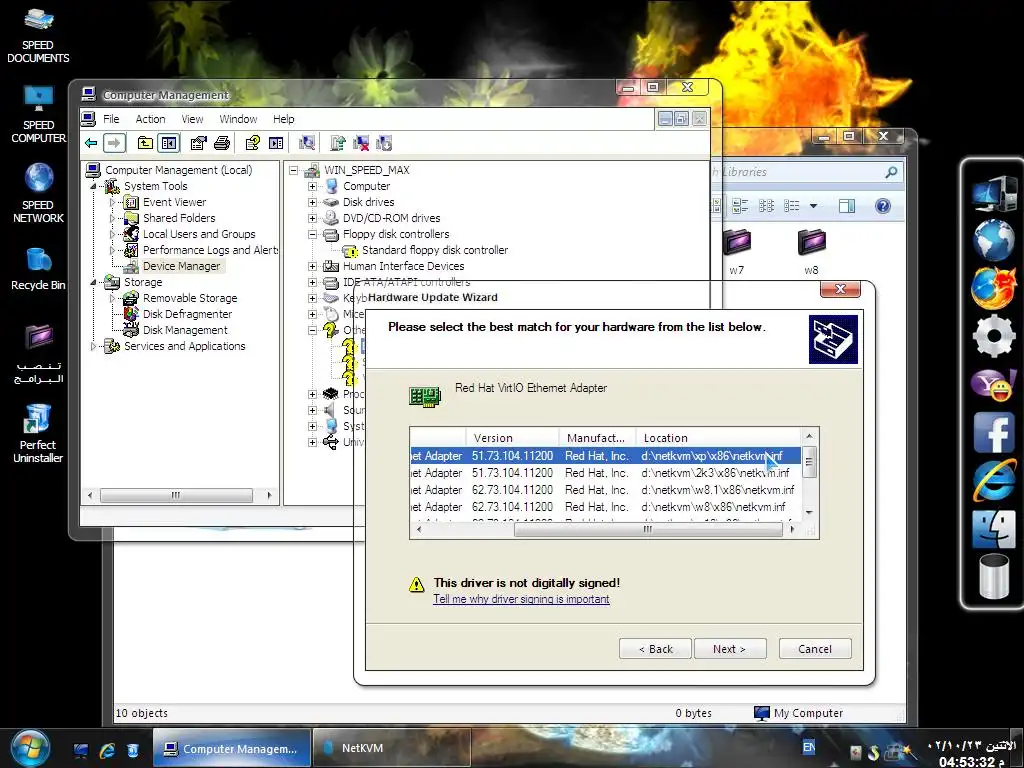Open the File menu
Screen dimensions: 1024x768
pos(111,119)
